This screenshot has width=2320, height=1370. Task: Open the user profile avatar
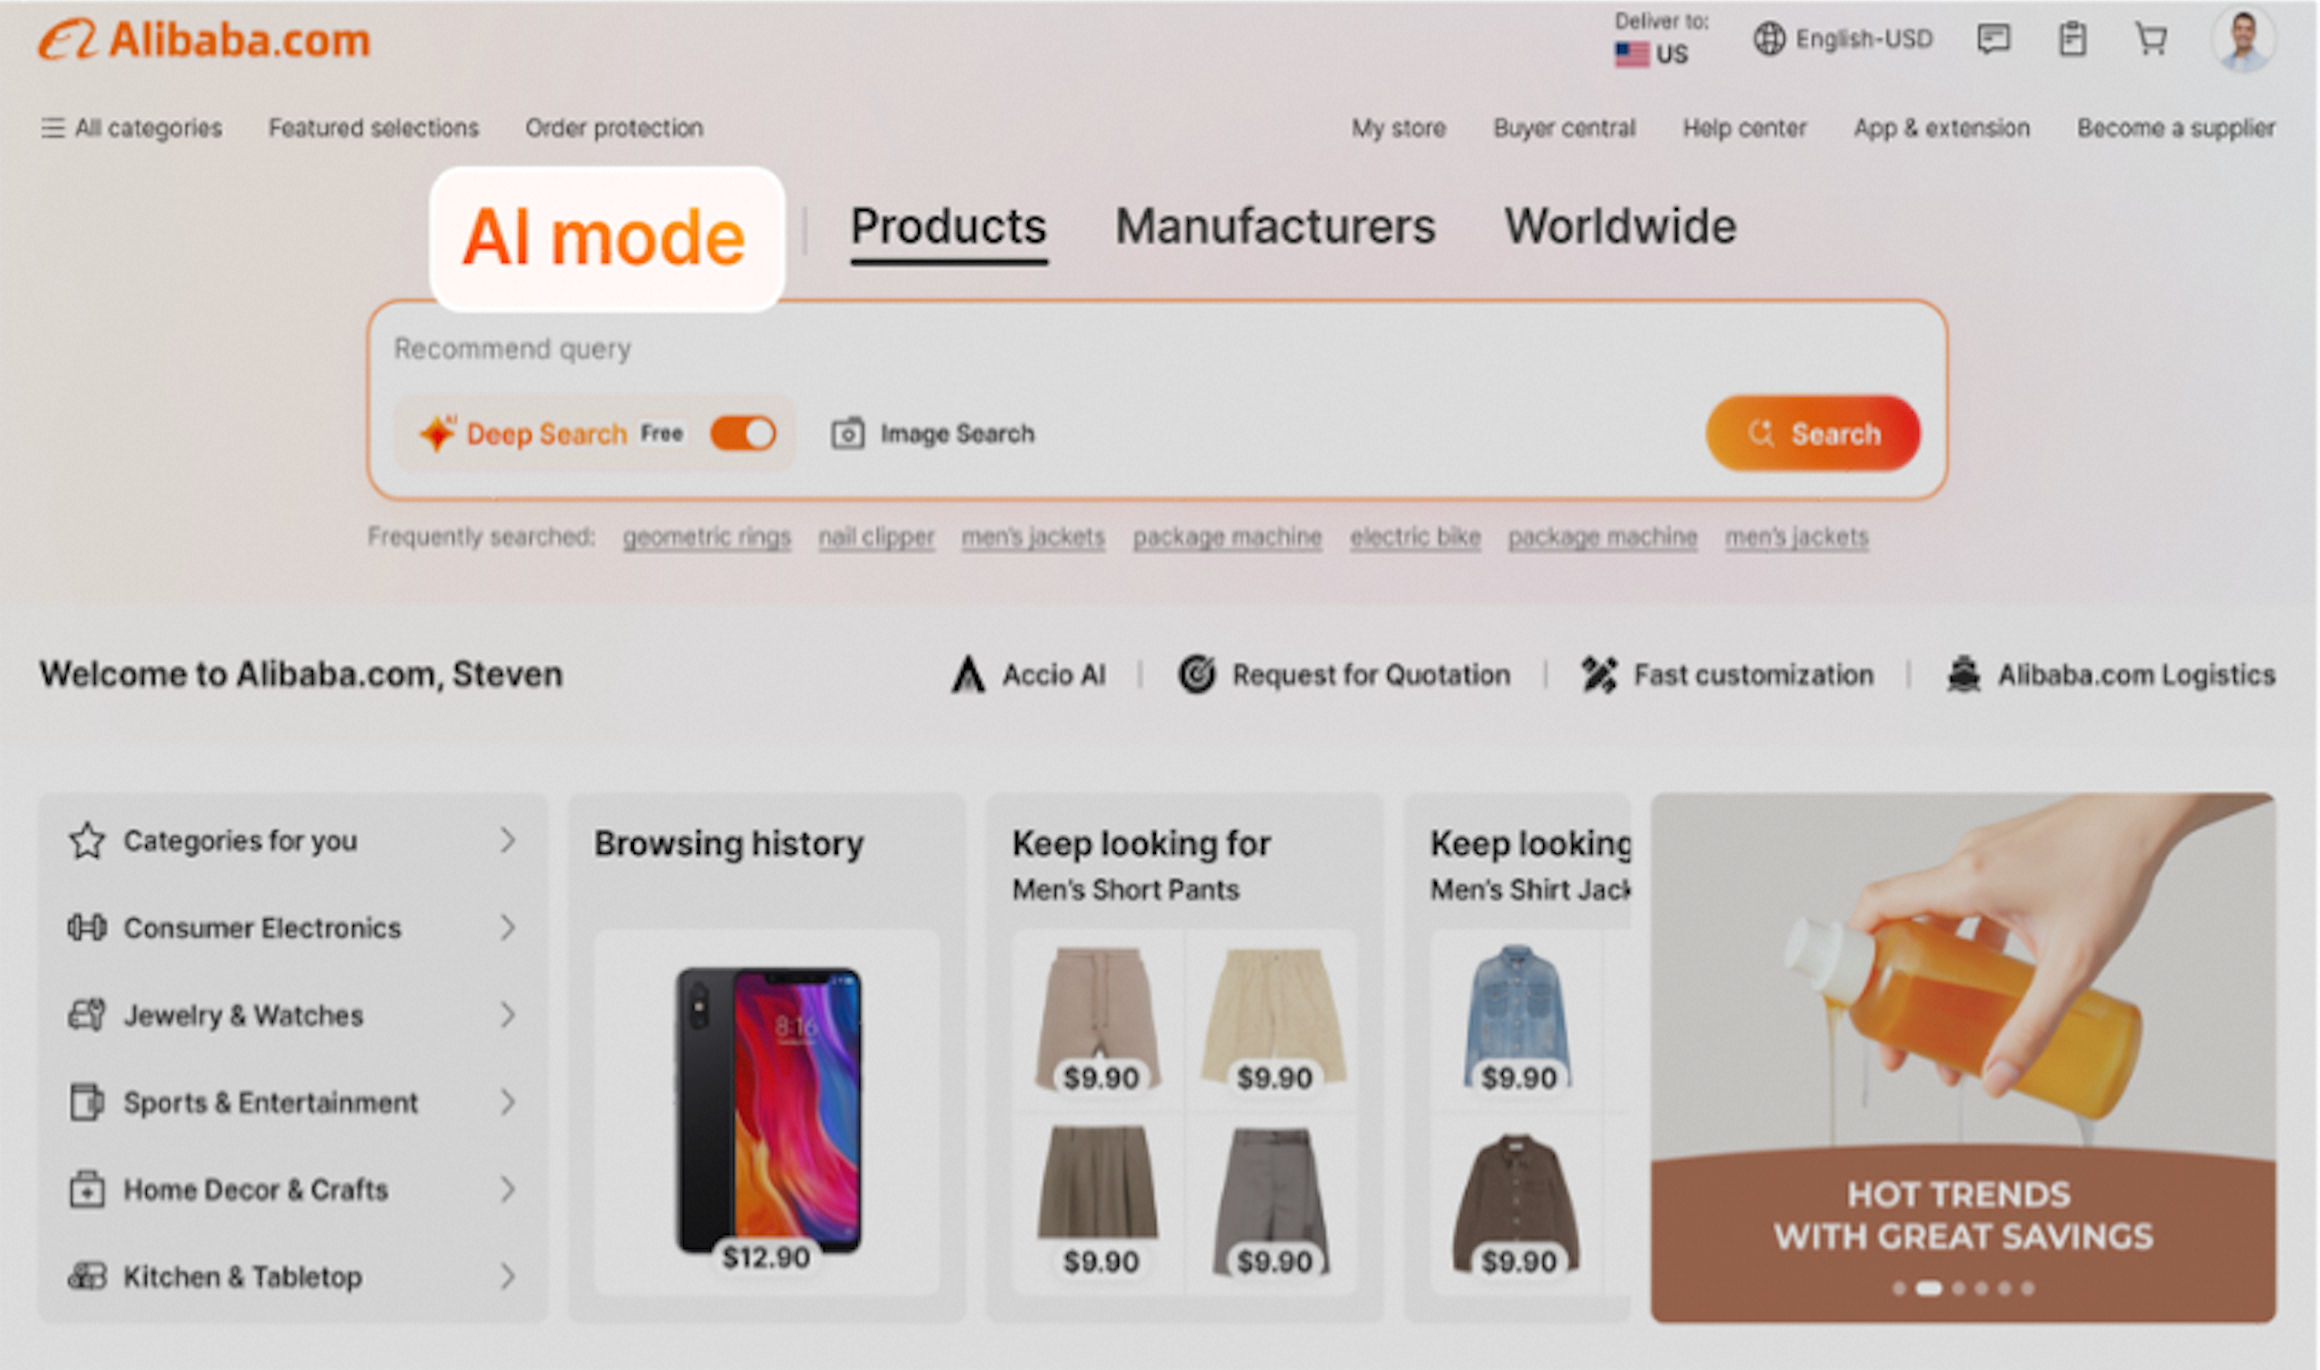(2243, 40)
